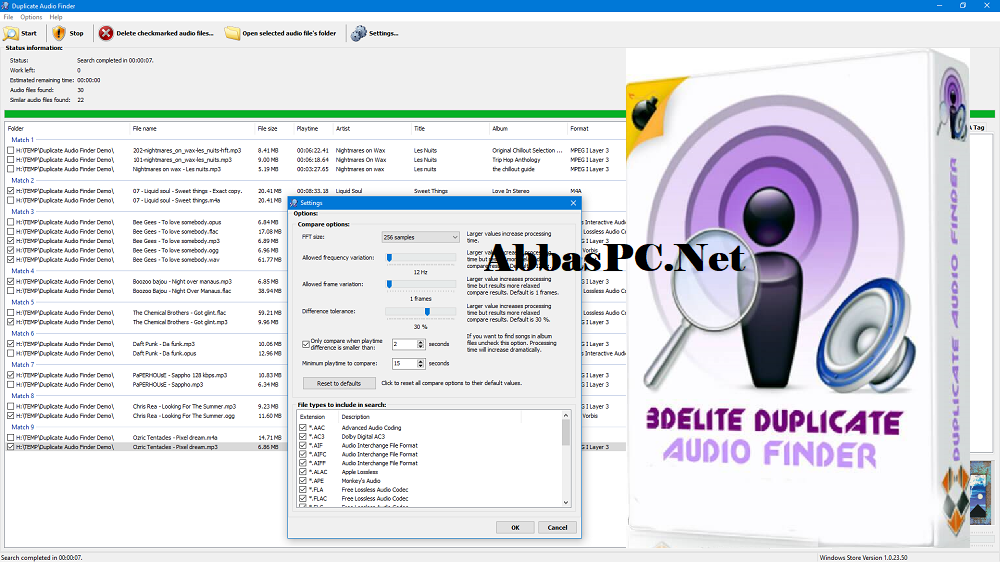The width and height of the screenshot is (1000, 562).
Task: Click the file types list scroll-up arrow
Action: point(566,415)
